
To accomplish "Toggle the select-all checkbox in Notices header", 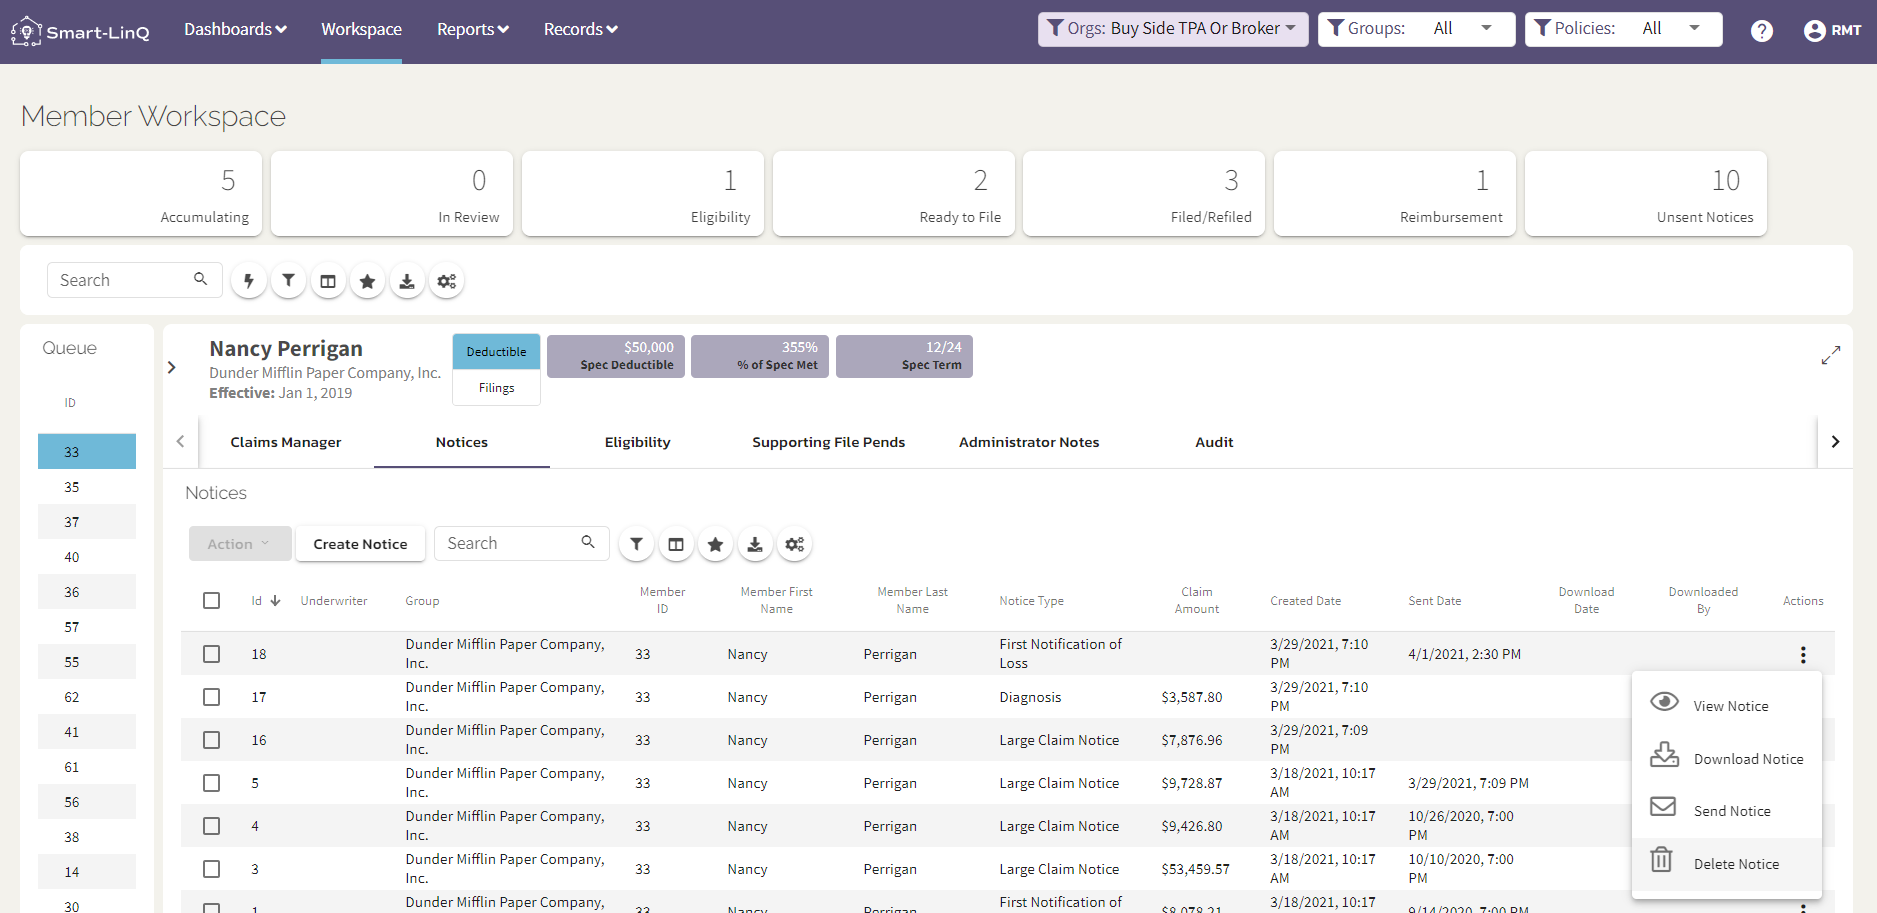I will pyautogui.click(x=211, y=600).
